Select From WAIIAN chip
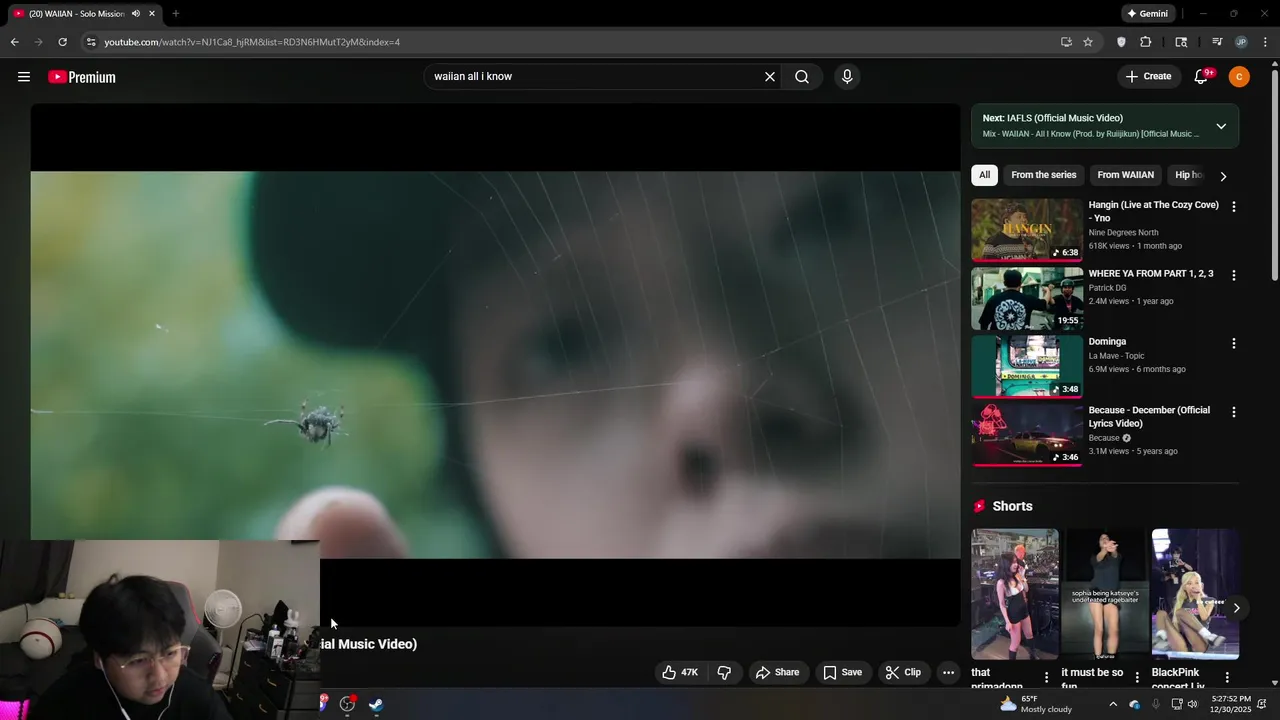The image size is (1280, 720). pos(1125,175)
